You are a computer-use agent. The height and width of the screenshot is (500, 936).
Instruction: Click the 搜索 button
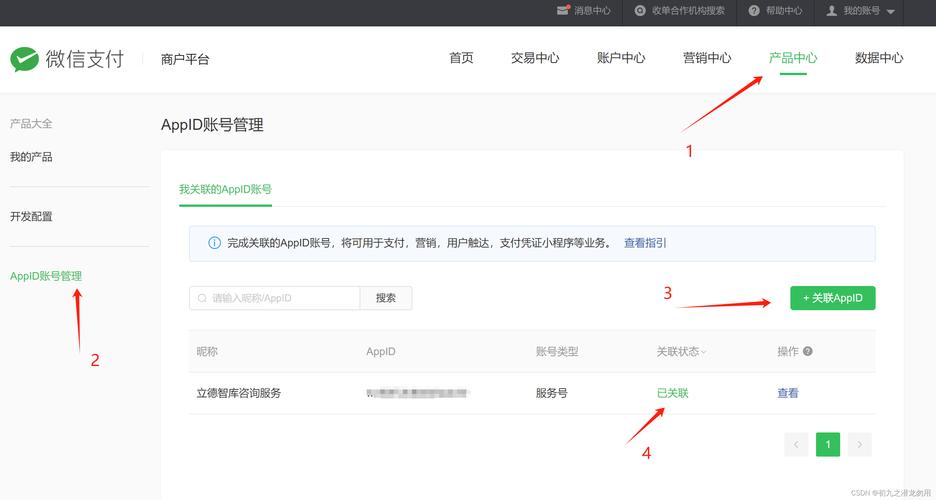click(x=386, y=298)
